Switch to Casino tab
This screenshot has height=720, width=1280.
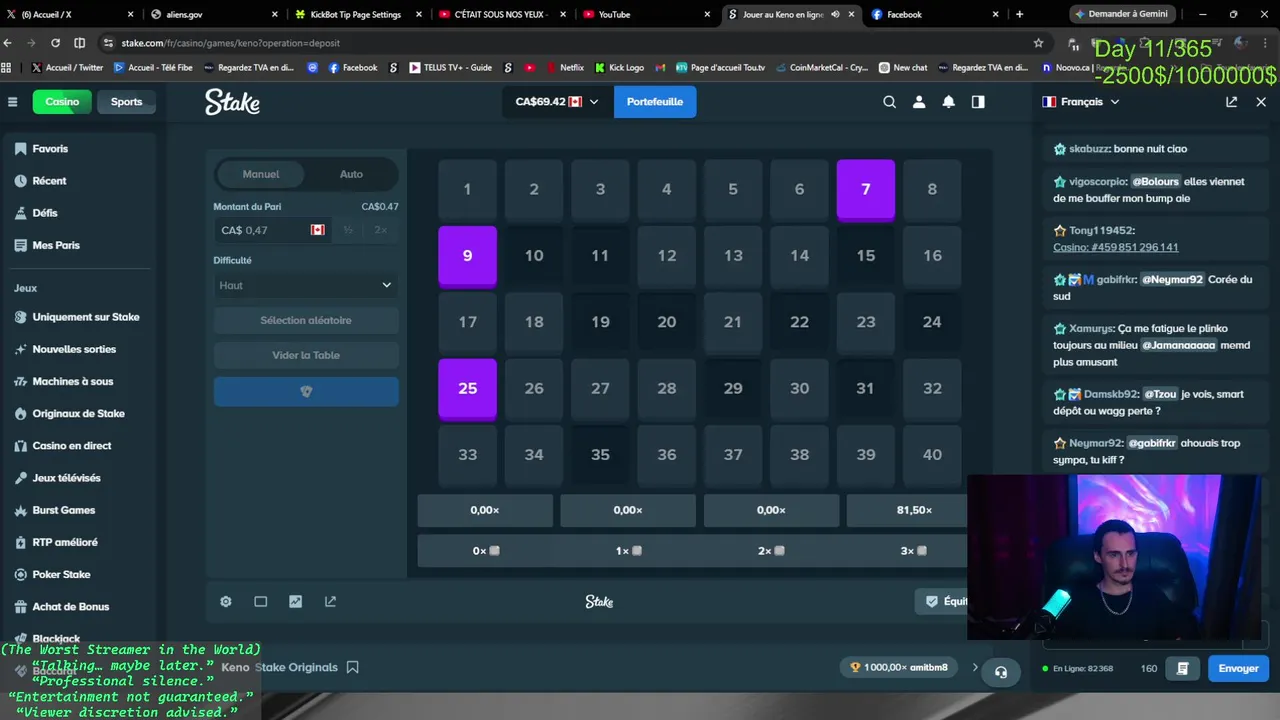[x=62, y=102]
